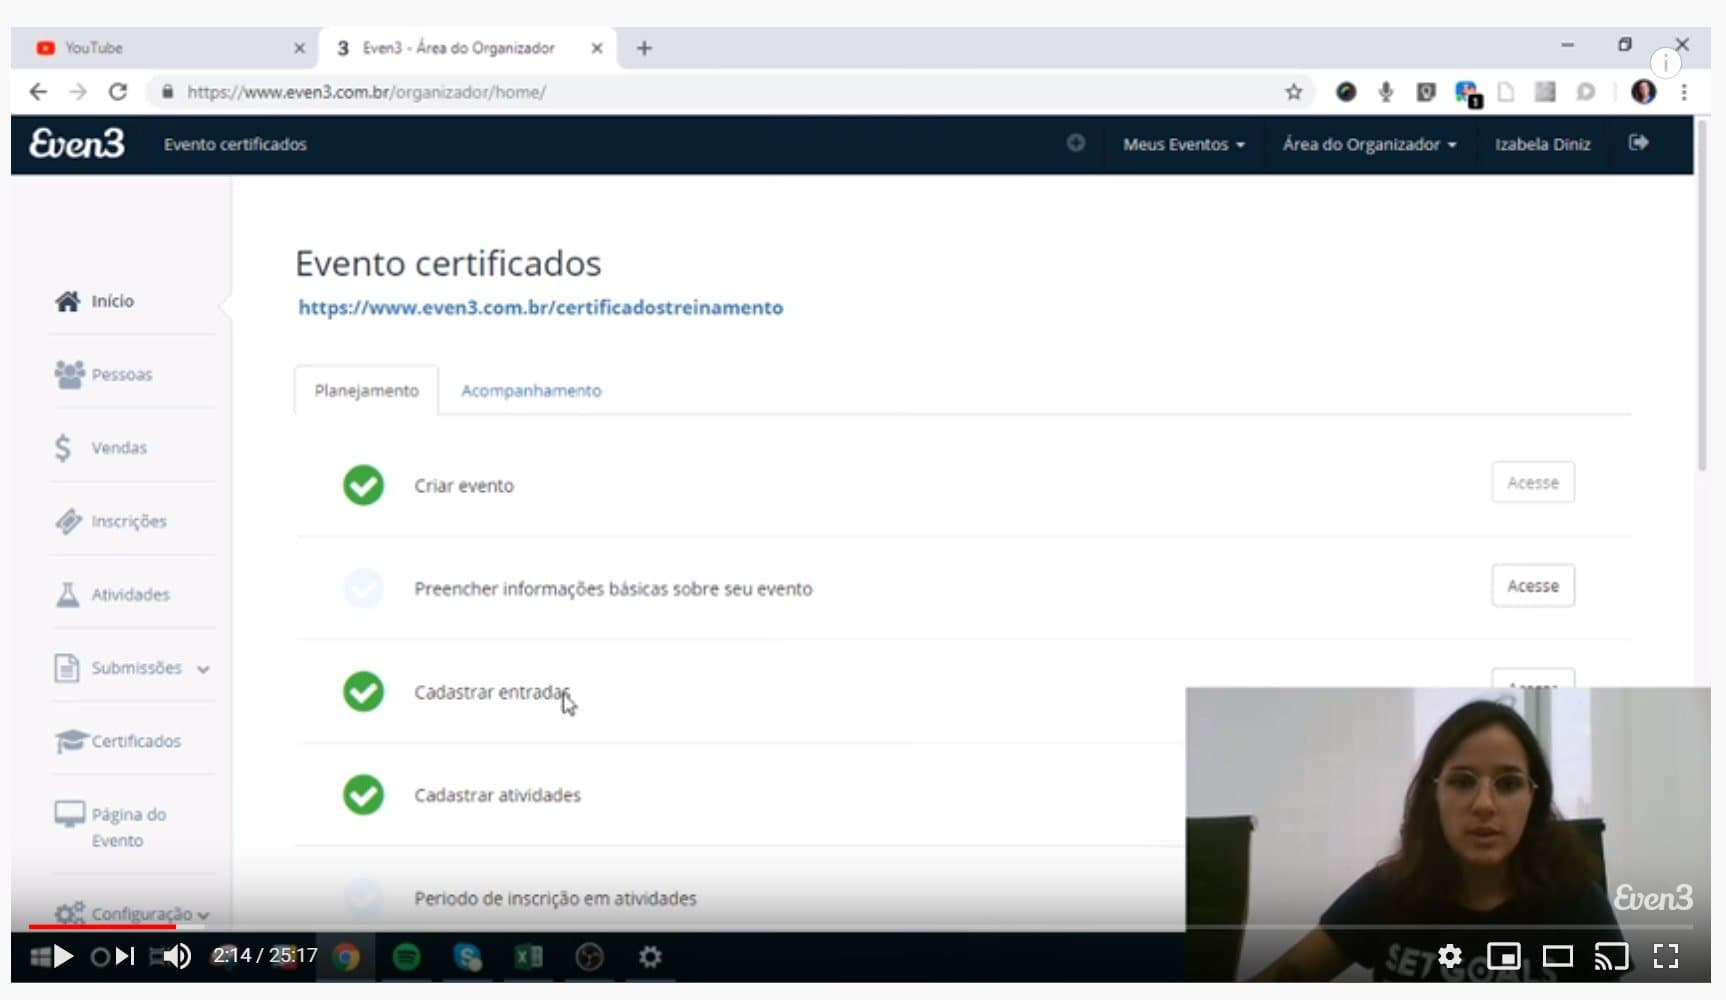
Task: Open YouTube player settings gear
Action: [x=1449, y=956]
